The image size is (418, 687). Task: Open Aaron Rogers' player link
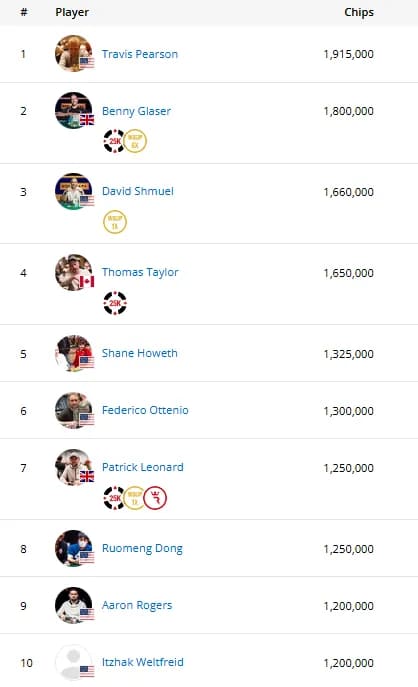tap(137, 605)
